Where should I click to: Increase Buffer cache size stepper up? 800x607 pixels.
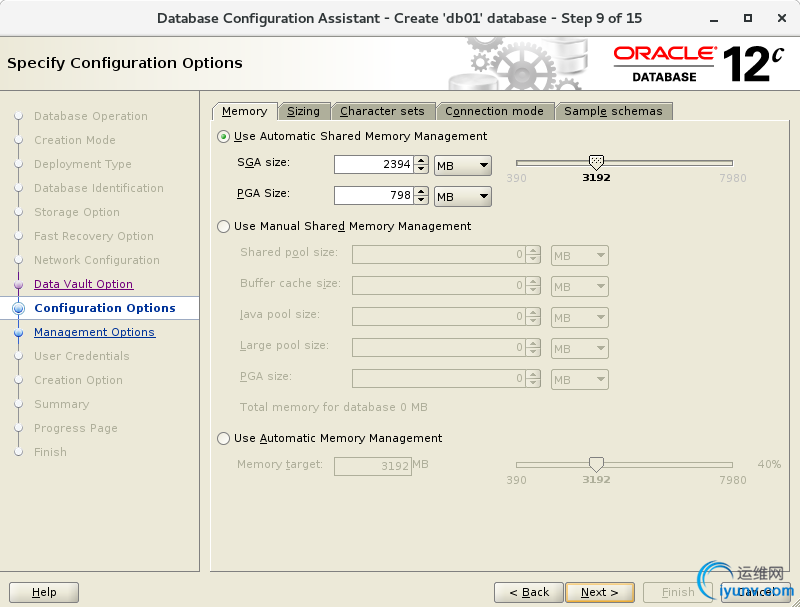point(533,282)
